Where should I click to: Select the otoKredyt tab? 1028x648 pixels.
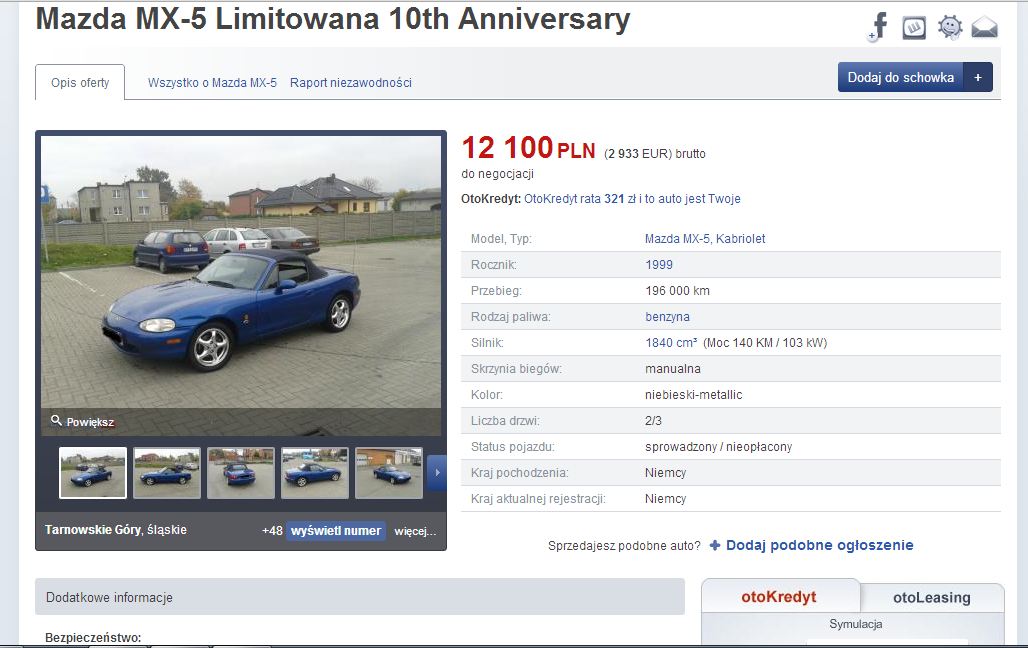pos(779,597)
